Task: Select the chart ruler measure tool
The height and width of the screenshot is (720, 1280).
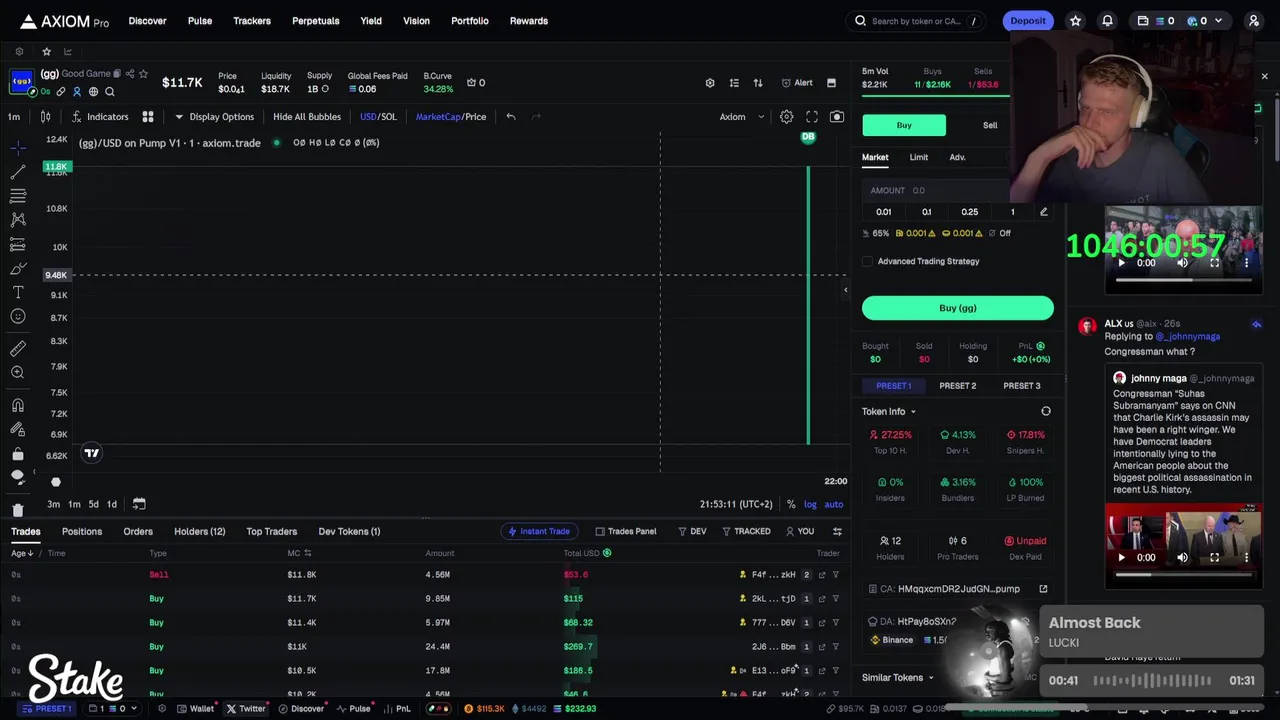Action: pyautogui.click(x=18, y=348)
